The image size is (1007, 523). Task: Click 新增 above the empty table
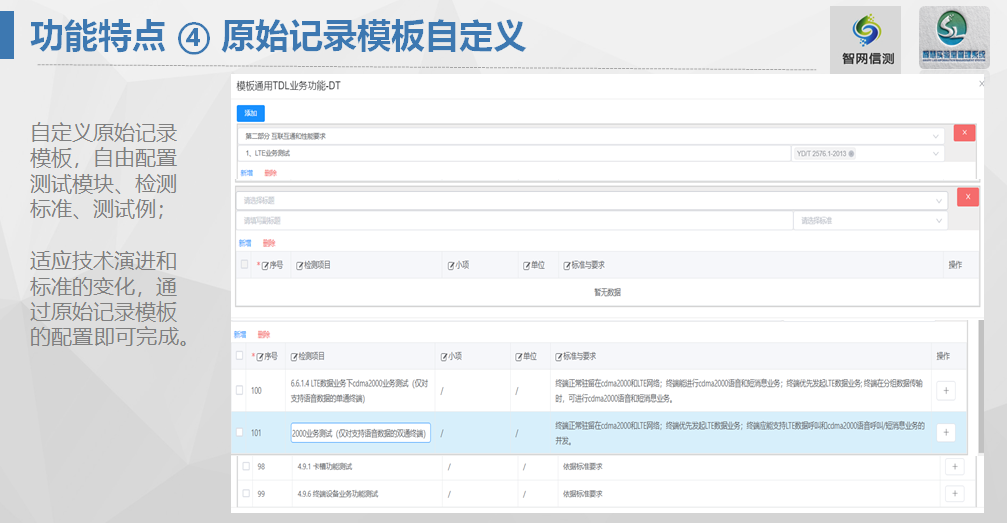[245, 243]
